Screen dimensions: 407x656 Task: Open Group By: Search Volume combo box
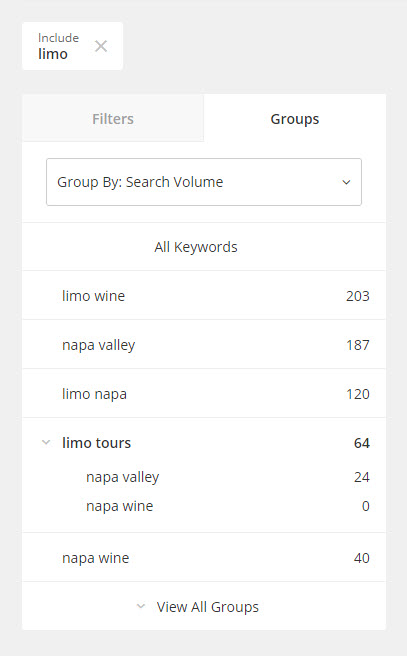(x=204, y=182)
